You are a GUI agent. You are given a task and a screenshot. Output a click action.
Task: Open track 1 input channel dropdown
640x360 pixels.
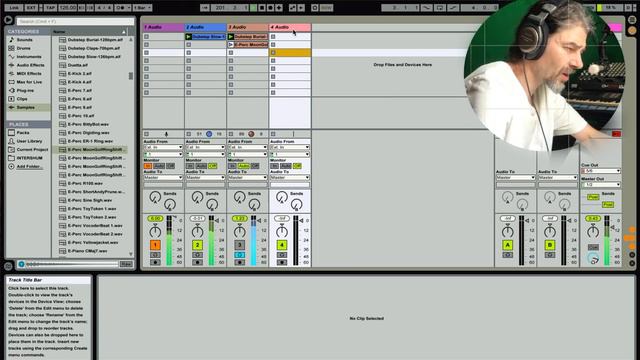point(163,154)
